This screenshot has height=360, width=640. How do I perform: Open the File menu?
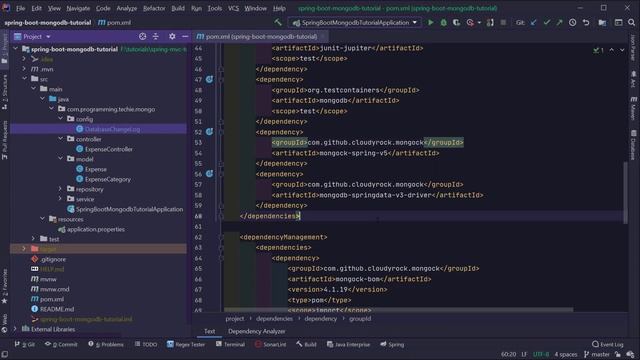20,8
